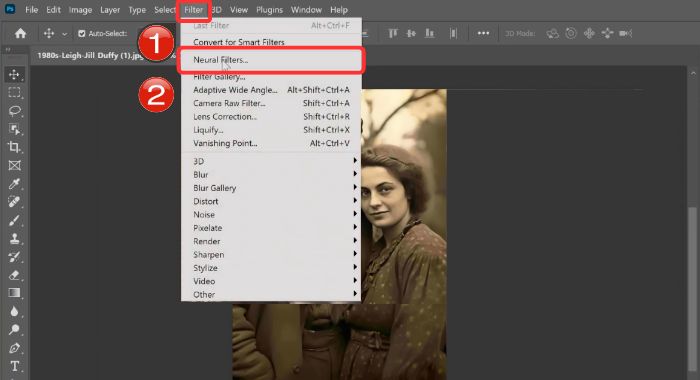Expand the Stylize submenu
The image size is (700, 380).
271,268
